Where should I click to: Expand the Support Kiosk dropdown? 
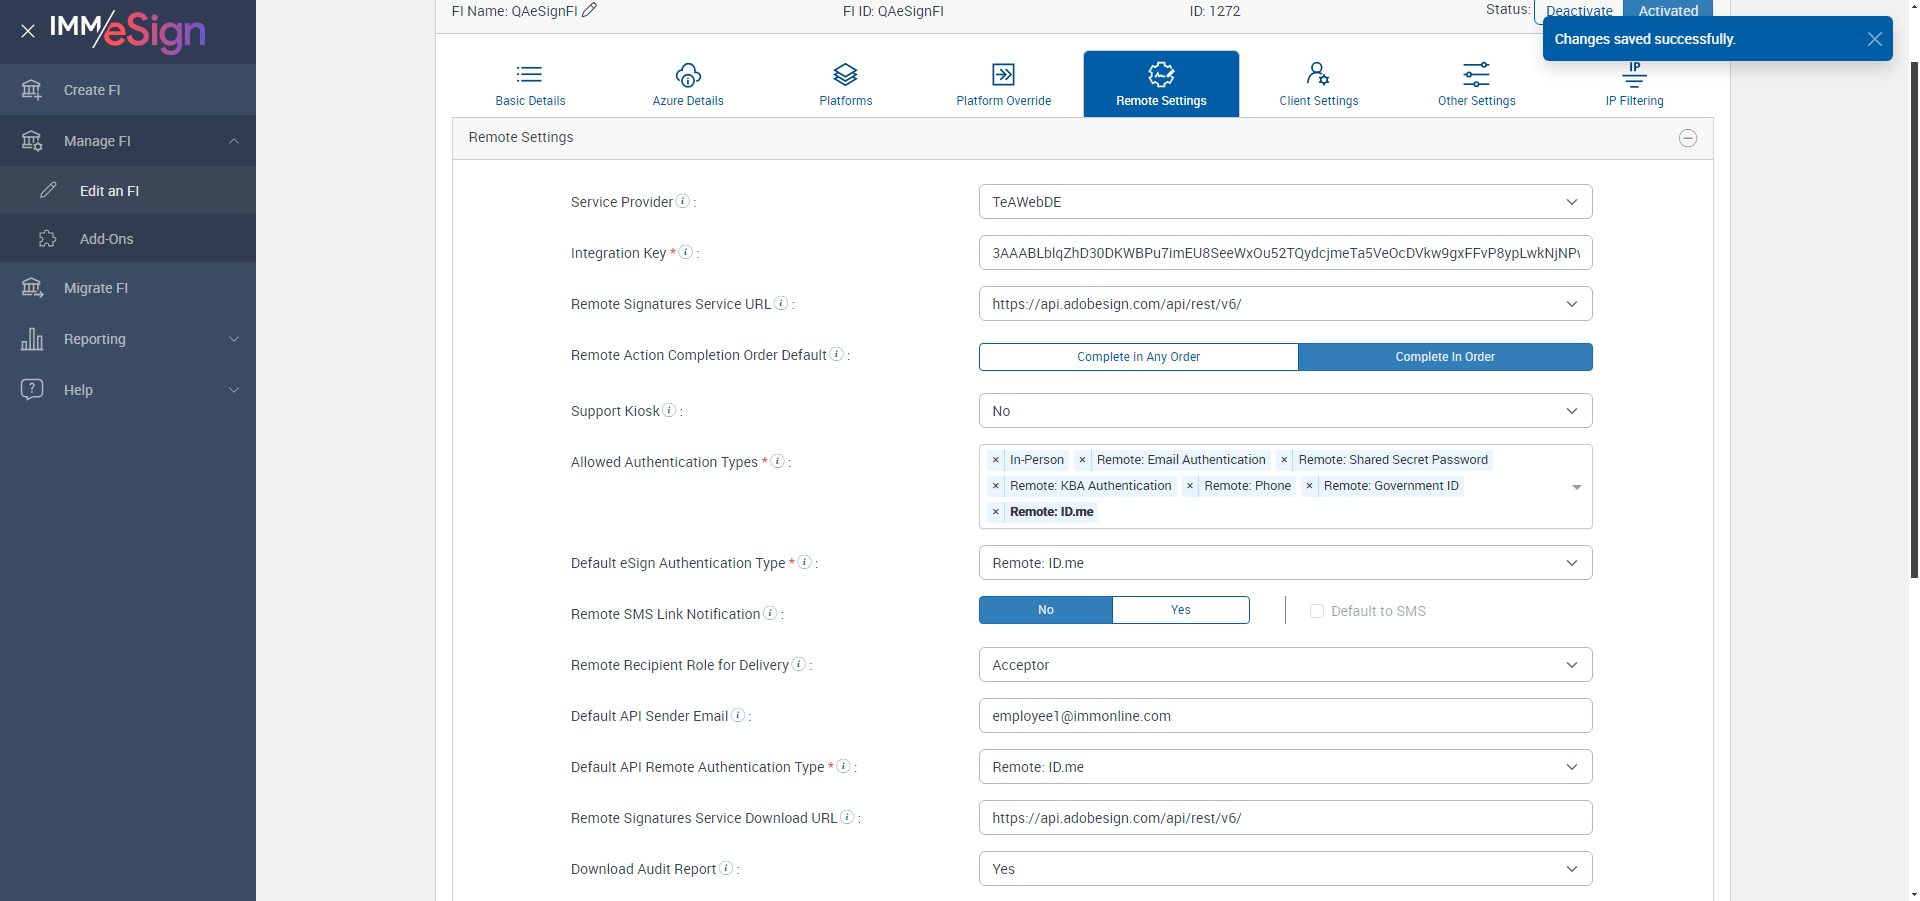click(1285, 411)
